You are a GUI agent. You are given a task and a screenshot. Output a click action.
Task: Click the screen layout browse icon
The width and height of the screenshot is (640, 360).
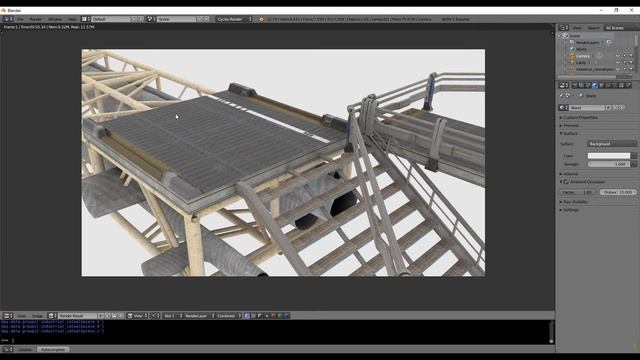coord(86,19)
